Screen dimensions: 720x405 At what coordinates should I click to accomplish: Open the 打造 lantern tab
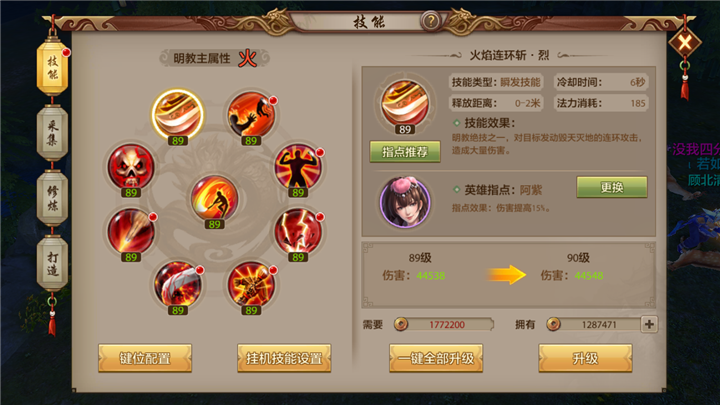coord(52,263)
